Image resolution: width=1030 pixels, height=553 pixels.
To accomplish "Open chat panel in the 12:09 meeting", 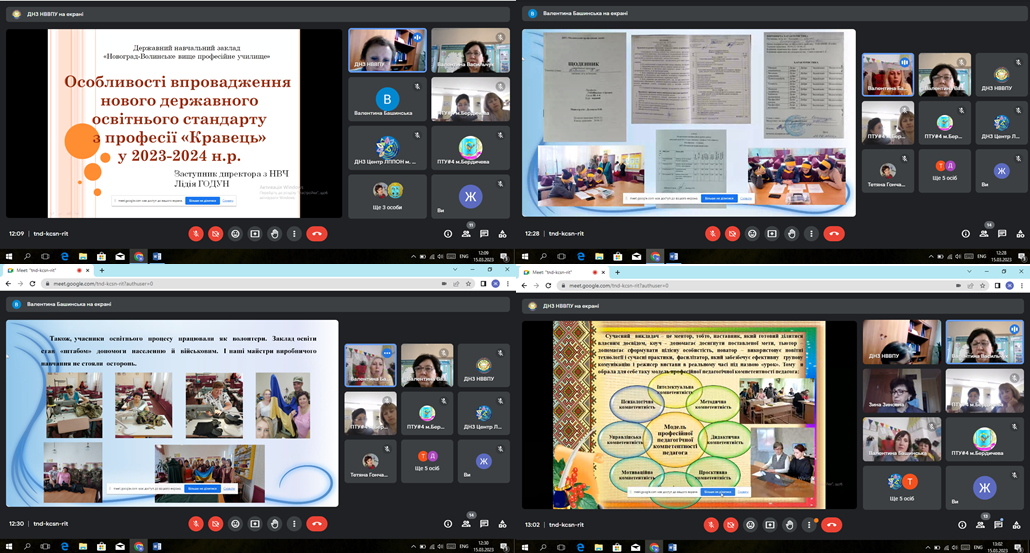I will tap(485, 233).
